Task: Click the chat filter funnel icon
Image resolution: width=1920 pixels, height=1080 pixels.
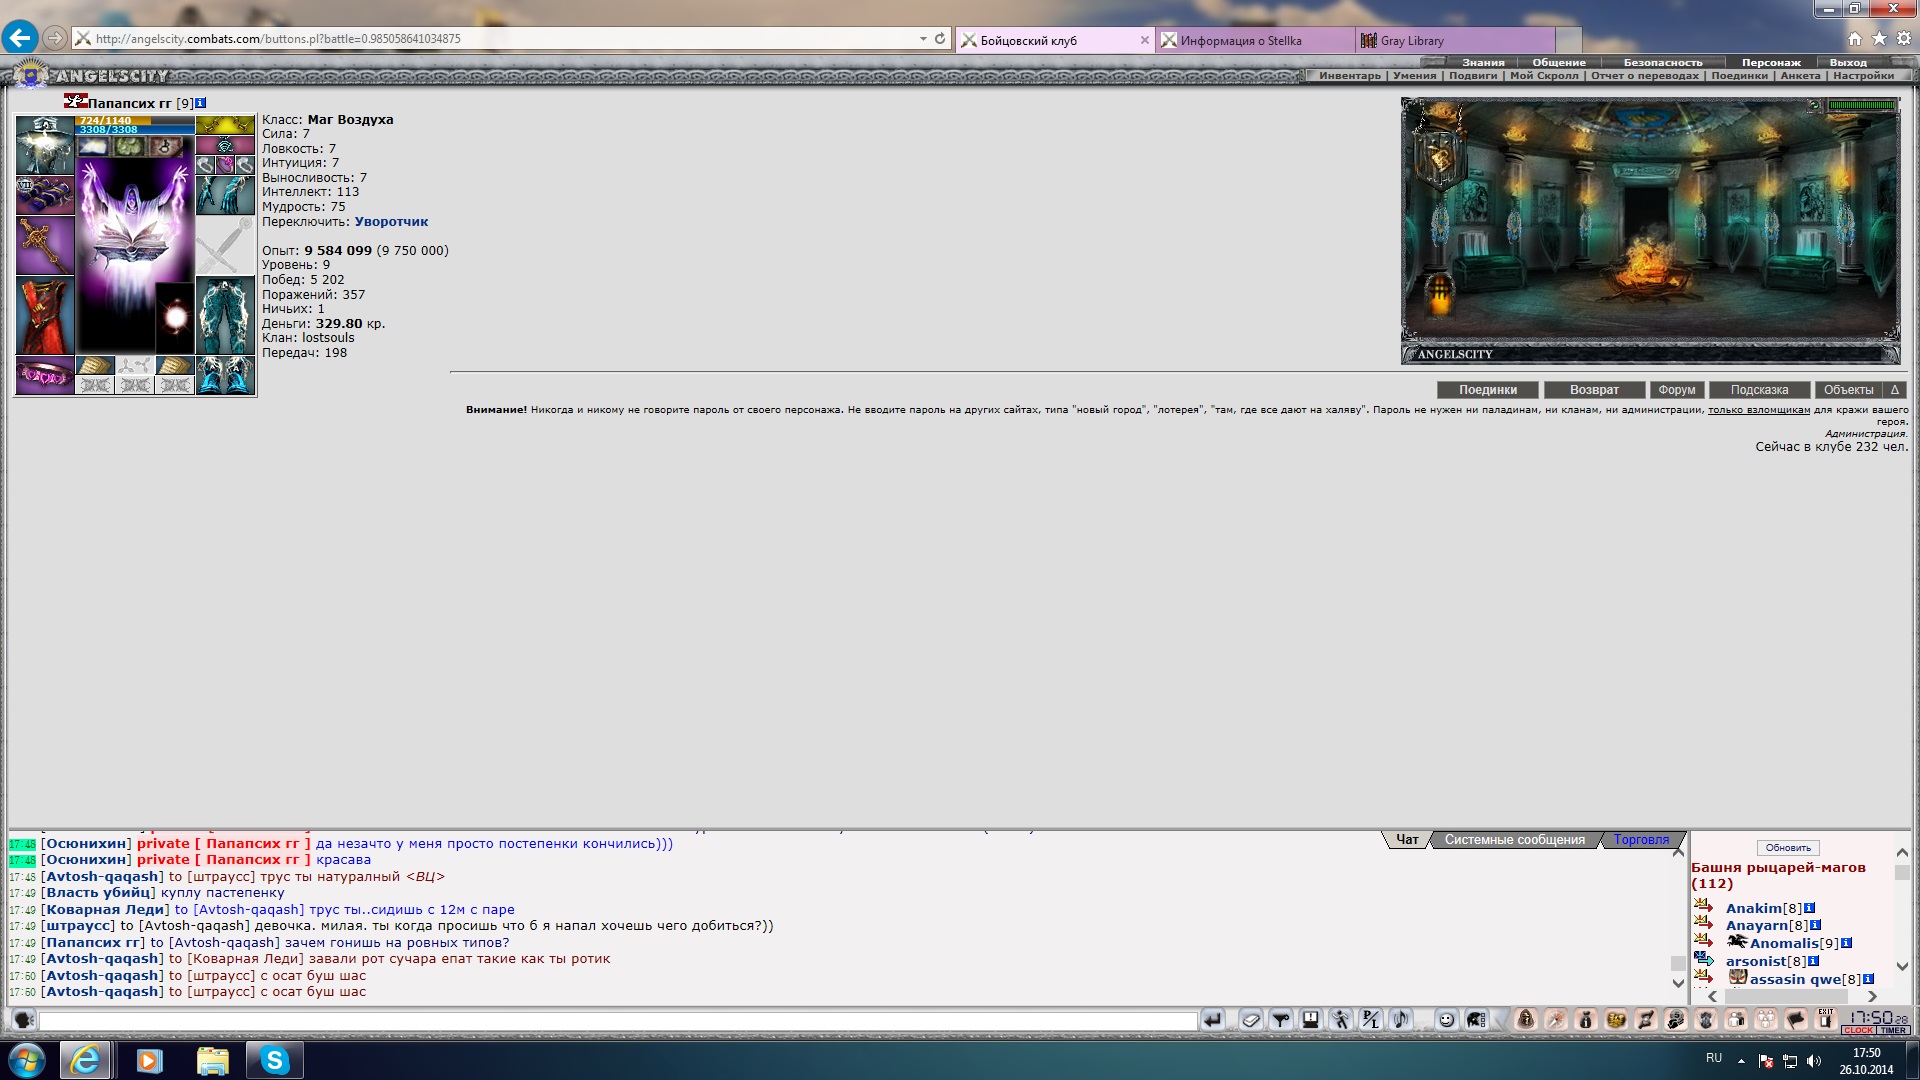Action: 1280,1020
